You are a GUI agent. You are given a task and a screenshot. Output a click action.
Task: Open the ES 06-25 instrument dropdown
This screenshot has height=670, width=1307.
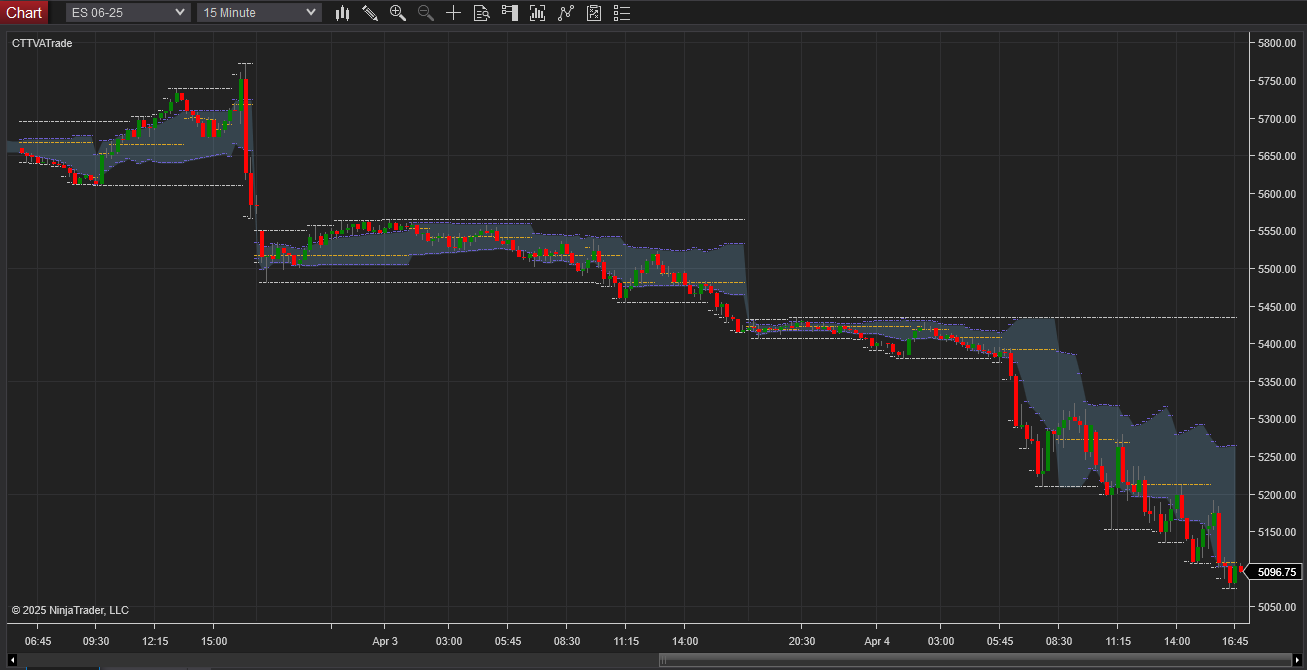pyautogui.click(x=127, y=12)
